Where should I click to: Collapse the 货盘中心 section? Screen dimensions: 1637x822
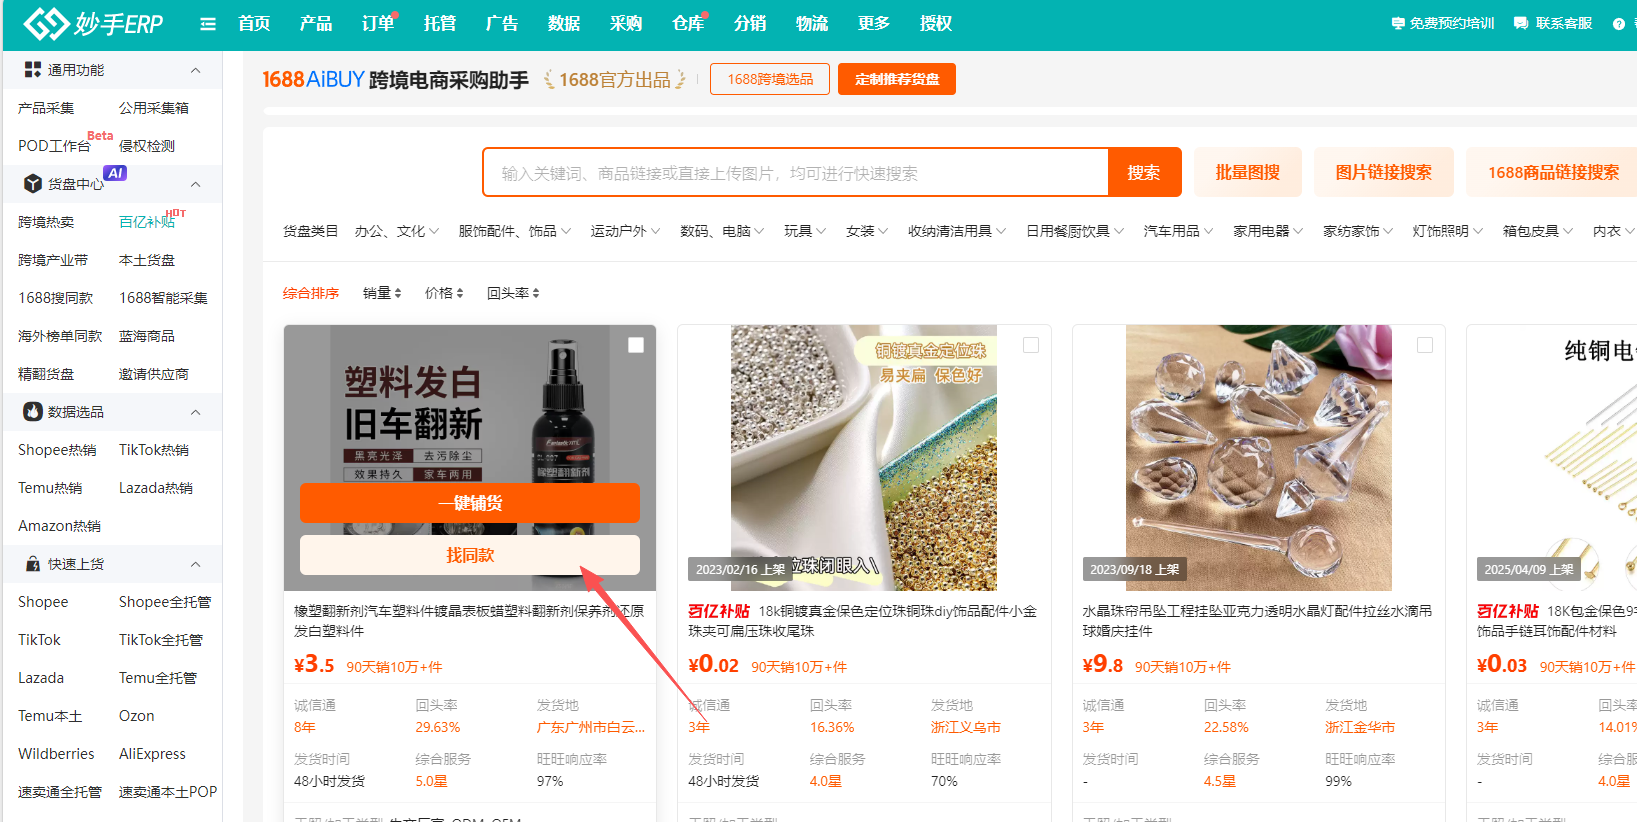click(x=196, y=184)
